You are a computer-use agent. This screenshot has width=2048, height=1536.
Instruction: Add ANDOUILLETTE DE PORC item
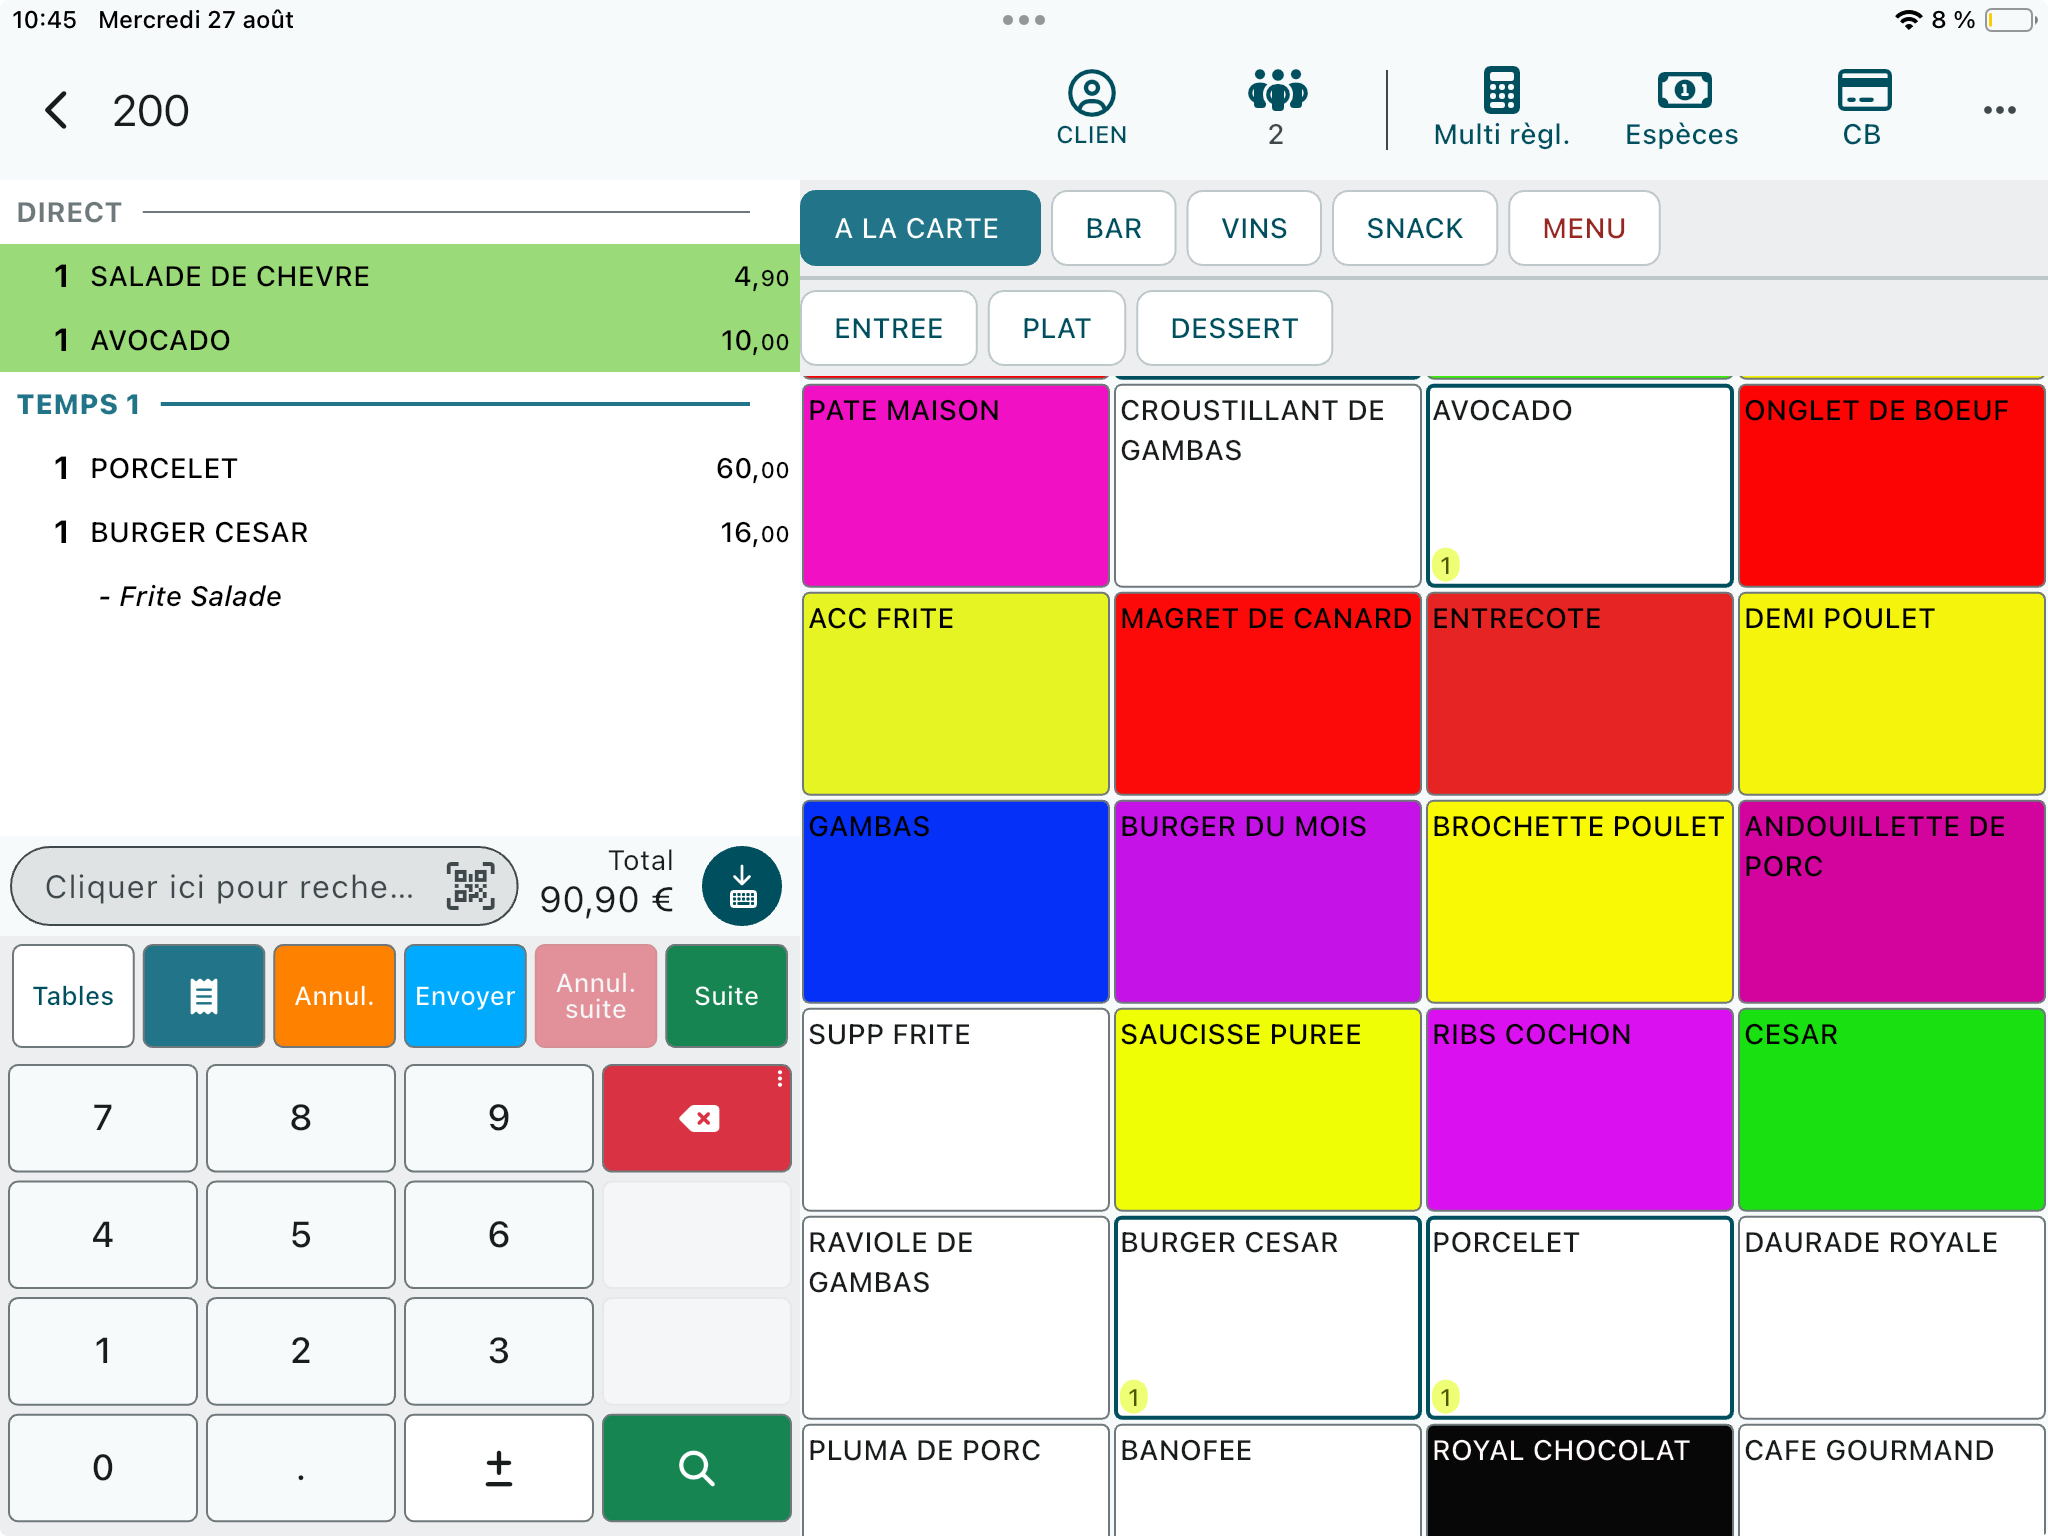pos(1892,902)
